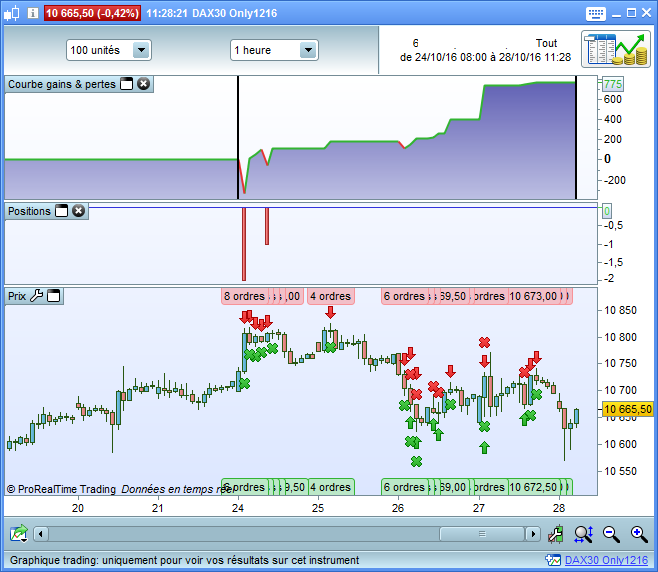
Task: Open the keyboard shortcuts icon in title bar
Action: tap(595, 13)
